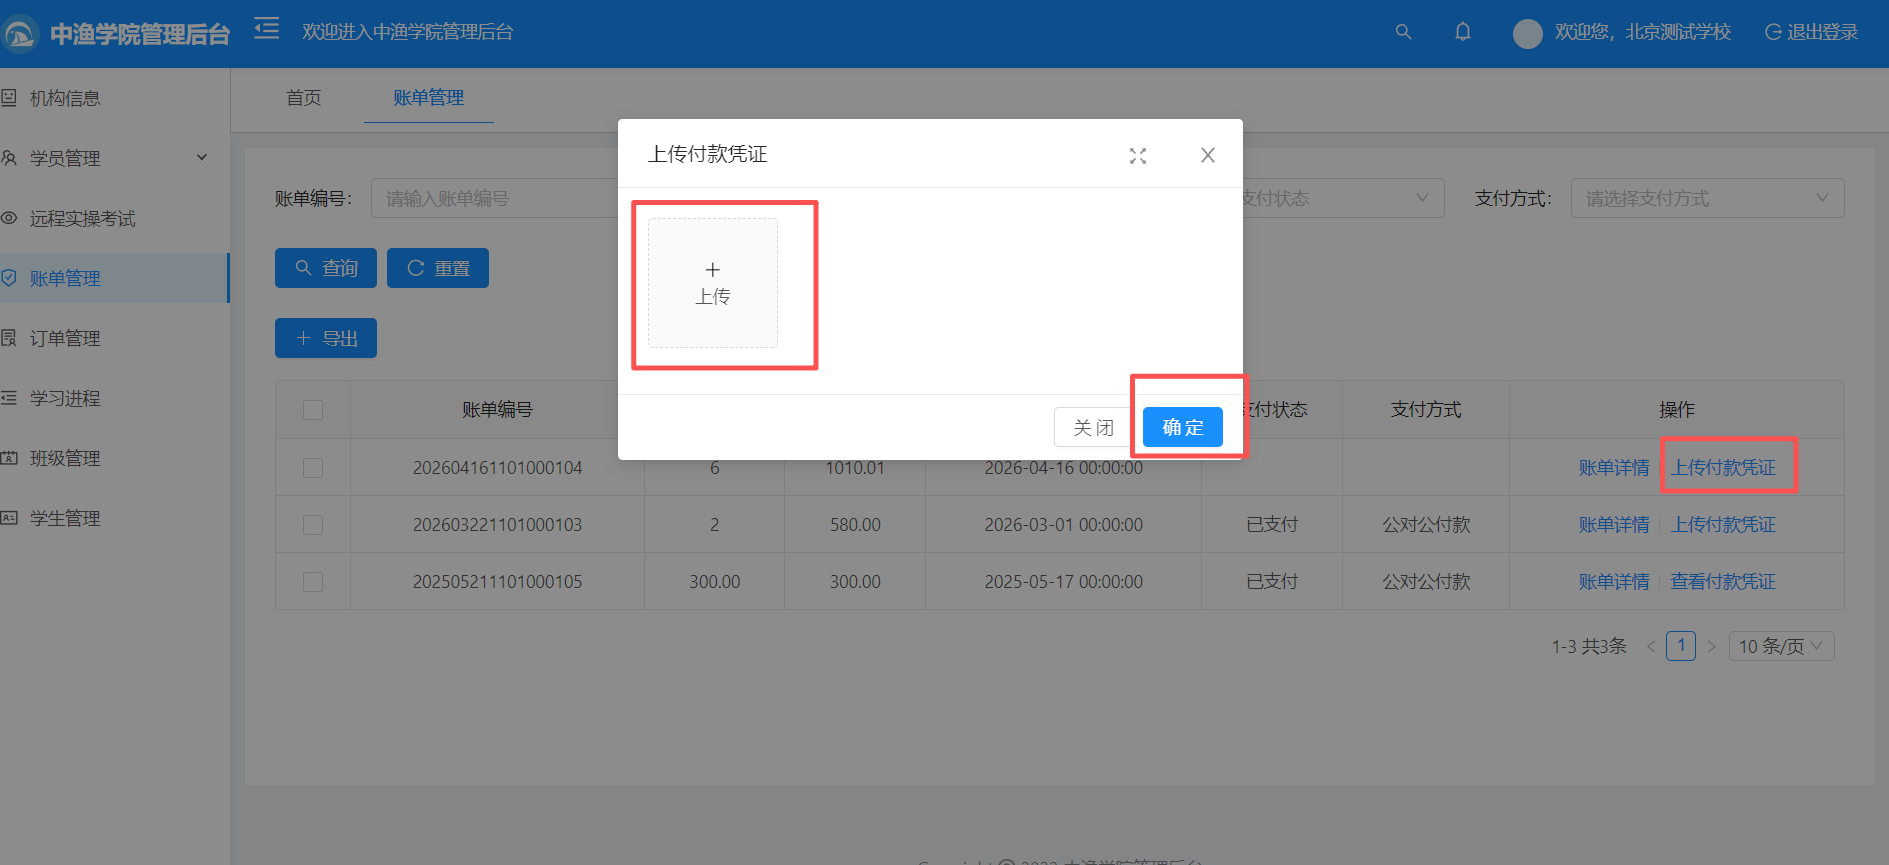The width and height of the screenshot is (1889, 865).
Task: Go to next page arrow
Action: click(x=1711, y=646)
